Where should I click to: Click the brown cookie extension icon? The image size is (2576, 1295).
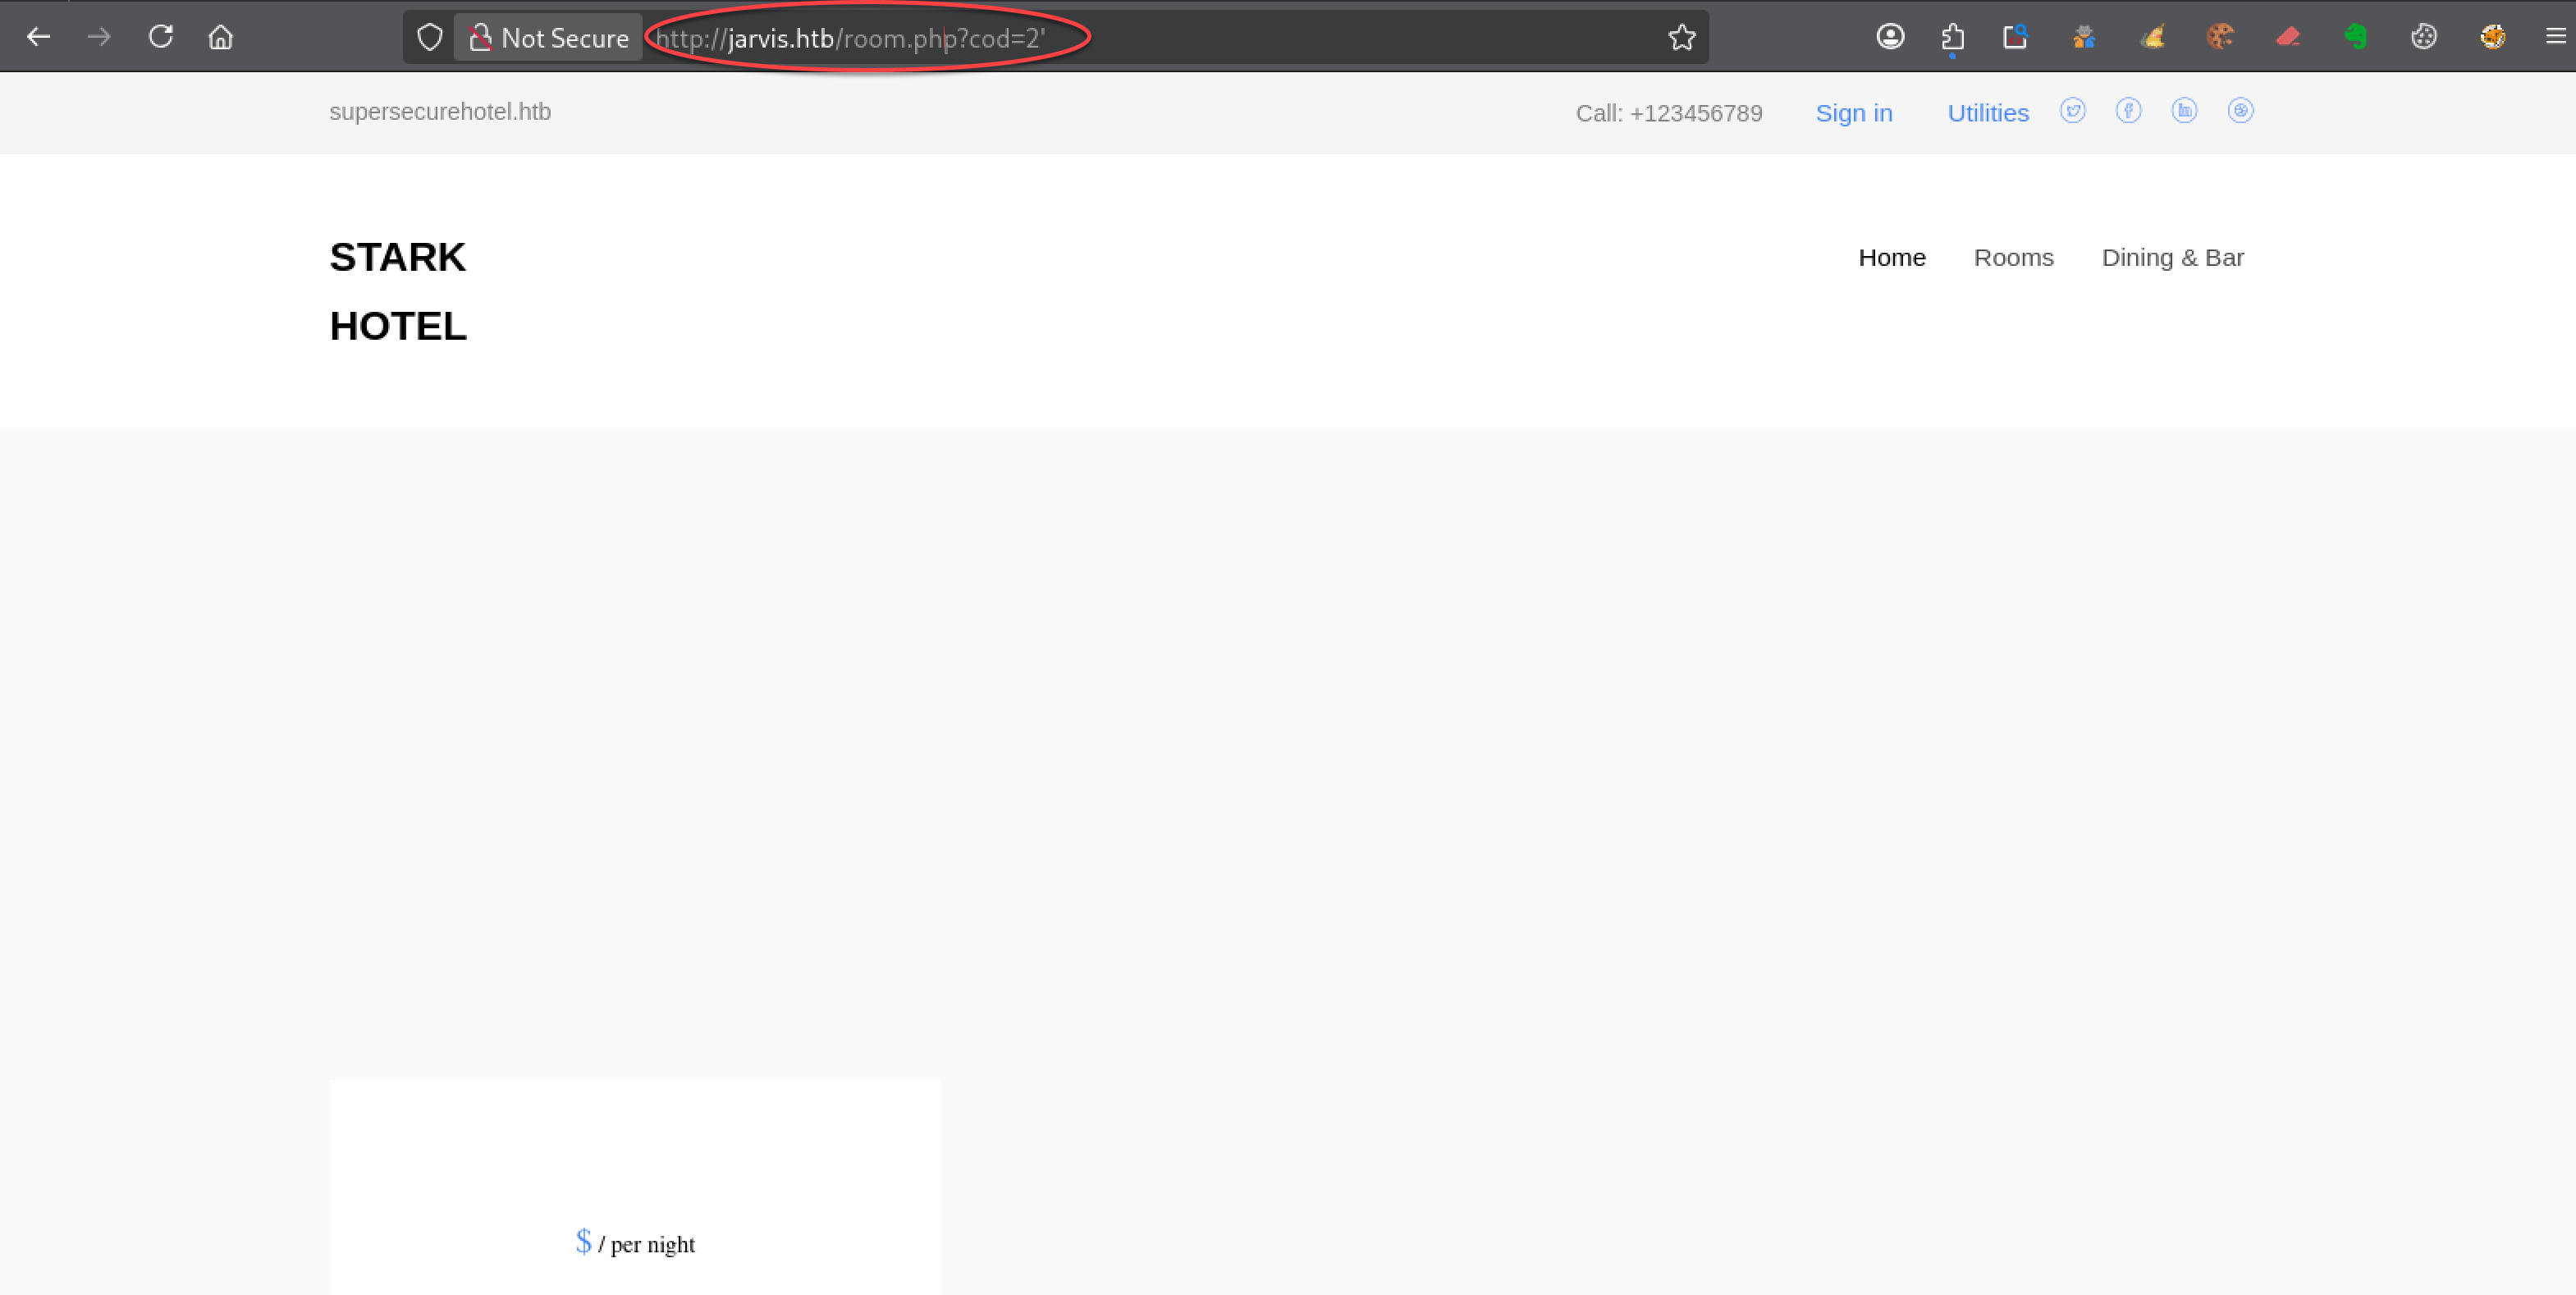(x=2220, y=37)
